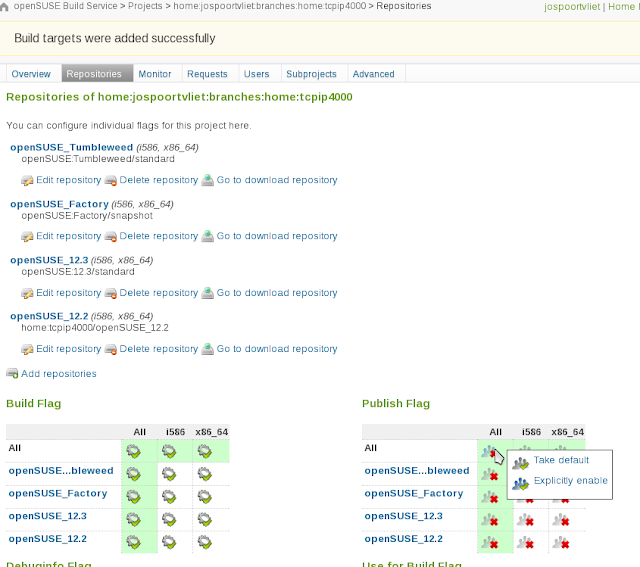640x567 pixels.
Task: Click Edit repository icon for openSUSE_Tumbleweed
Action: tap(27, 180)
